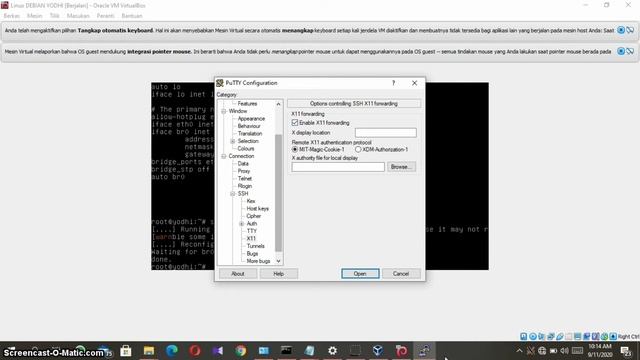Select the Rlogin category
This screenshot has width=640, height=360.
click(244, 186)
